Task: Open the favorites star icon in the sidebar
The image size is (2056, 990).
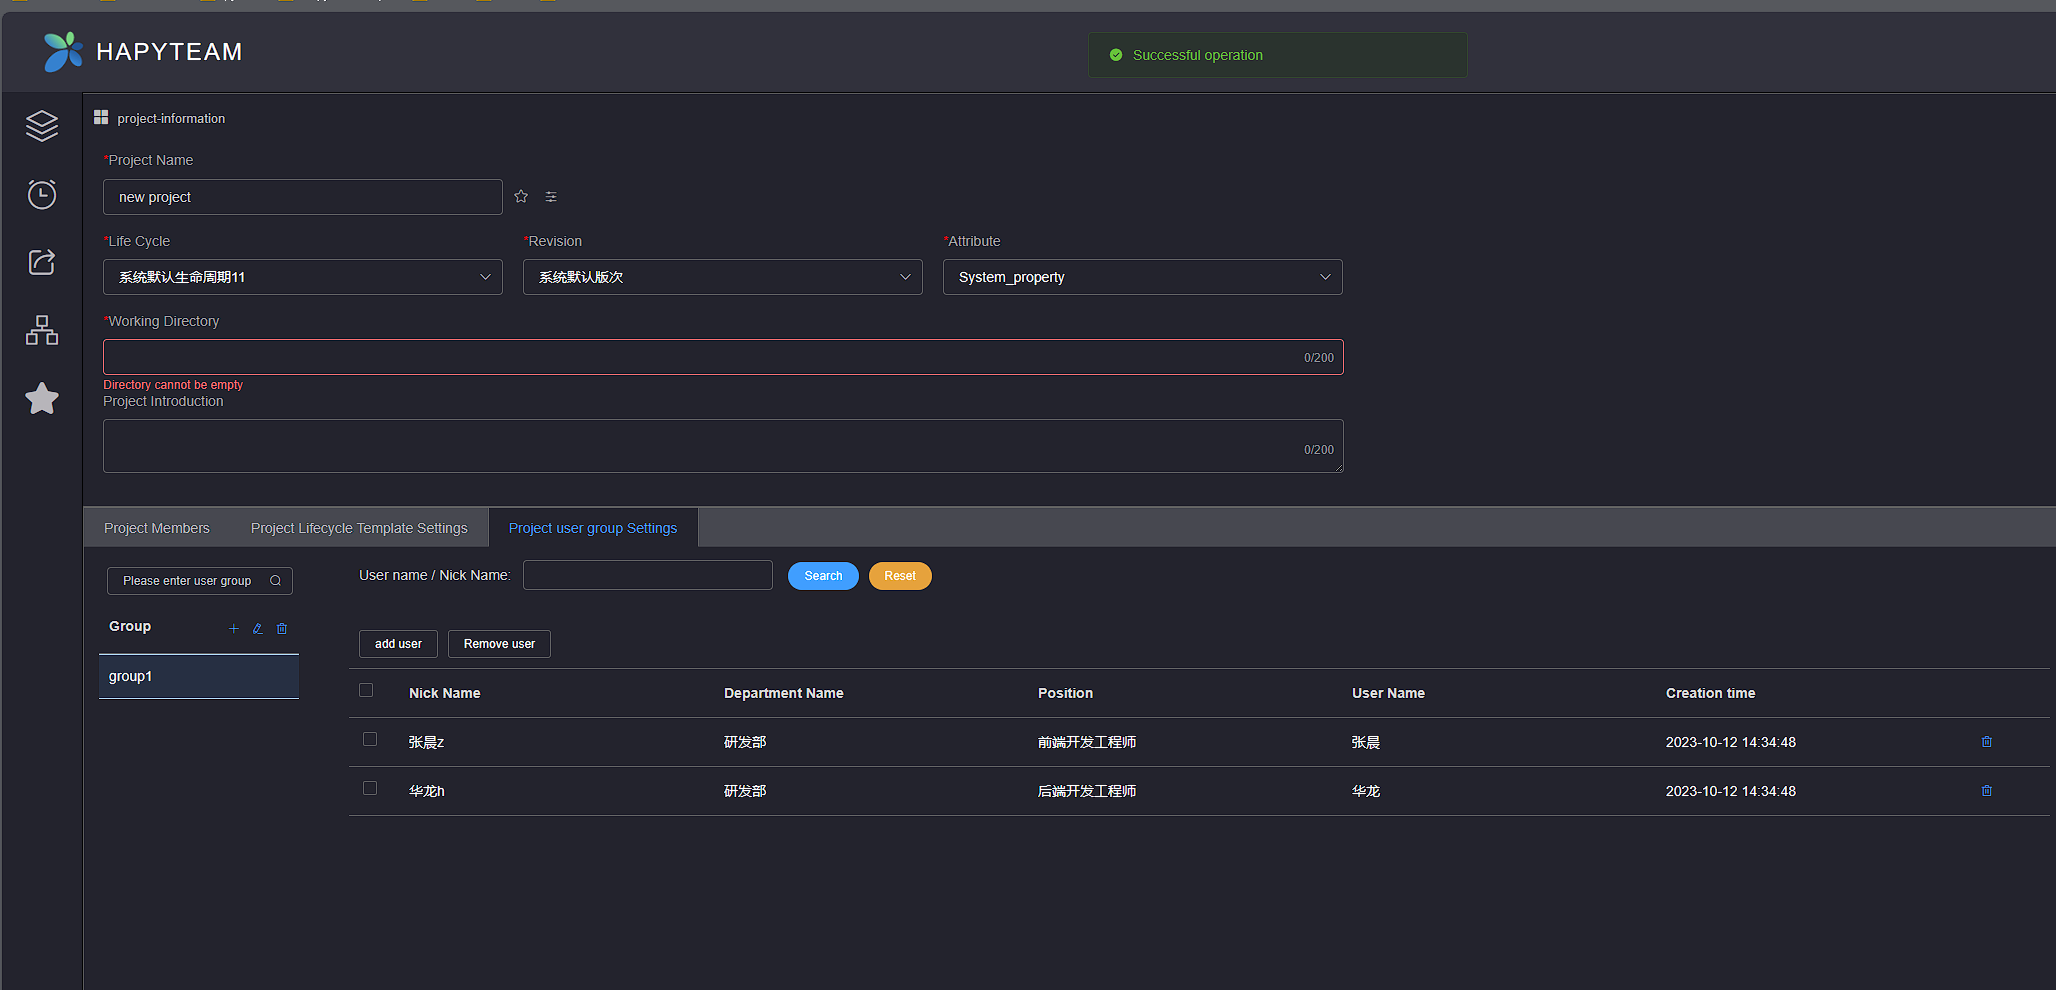Action: coord(42,398)
